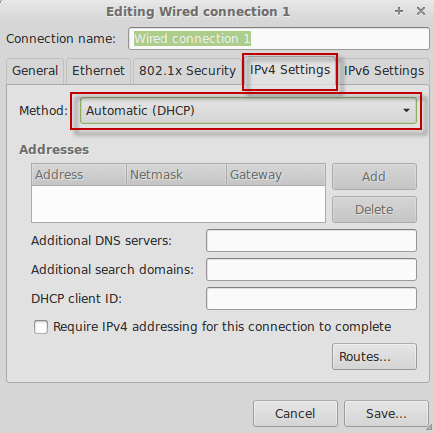Select the 802.1x Security tab

click(x=187, y=71)
